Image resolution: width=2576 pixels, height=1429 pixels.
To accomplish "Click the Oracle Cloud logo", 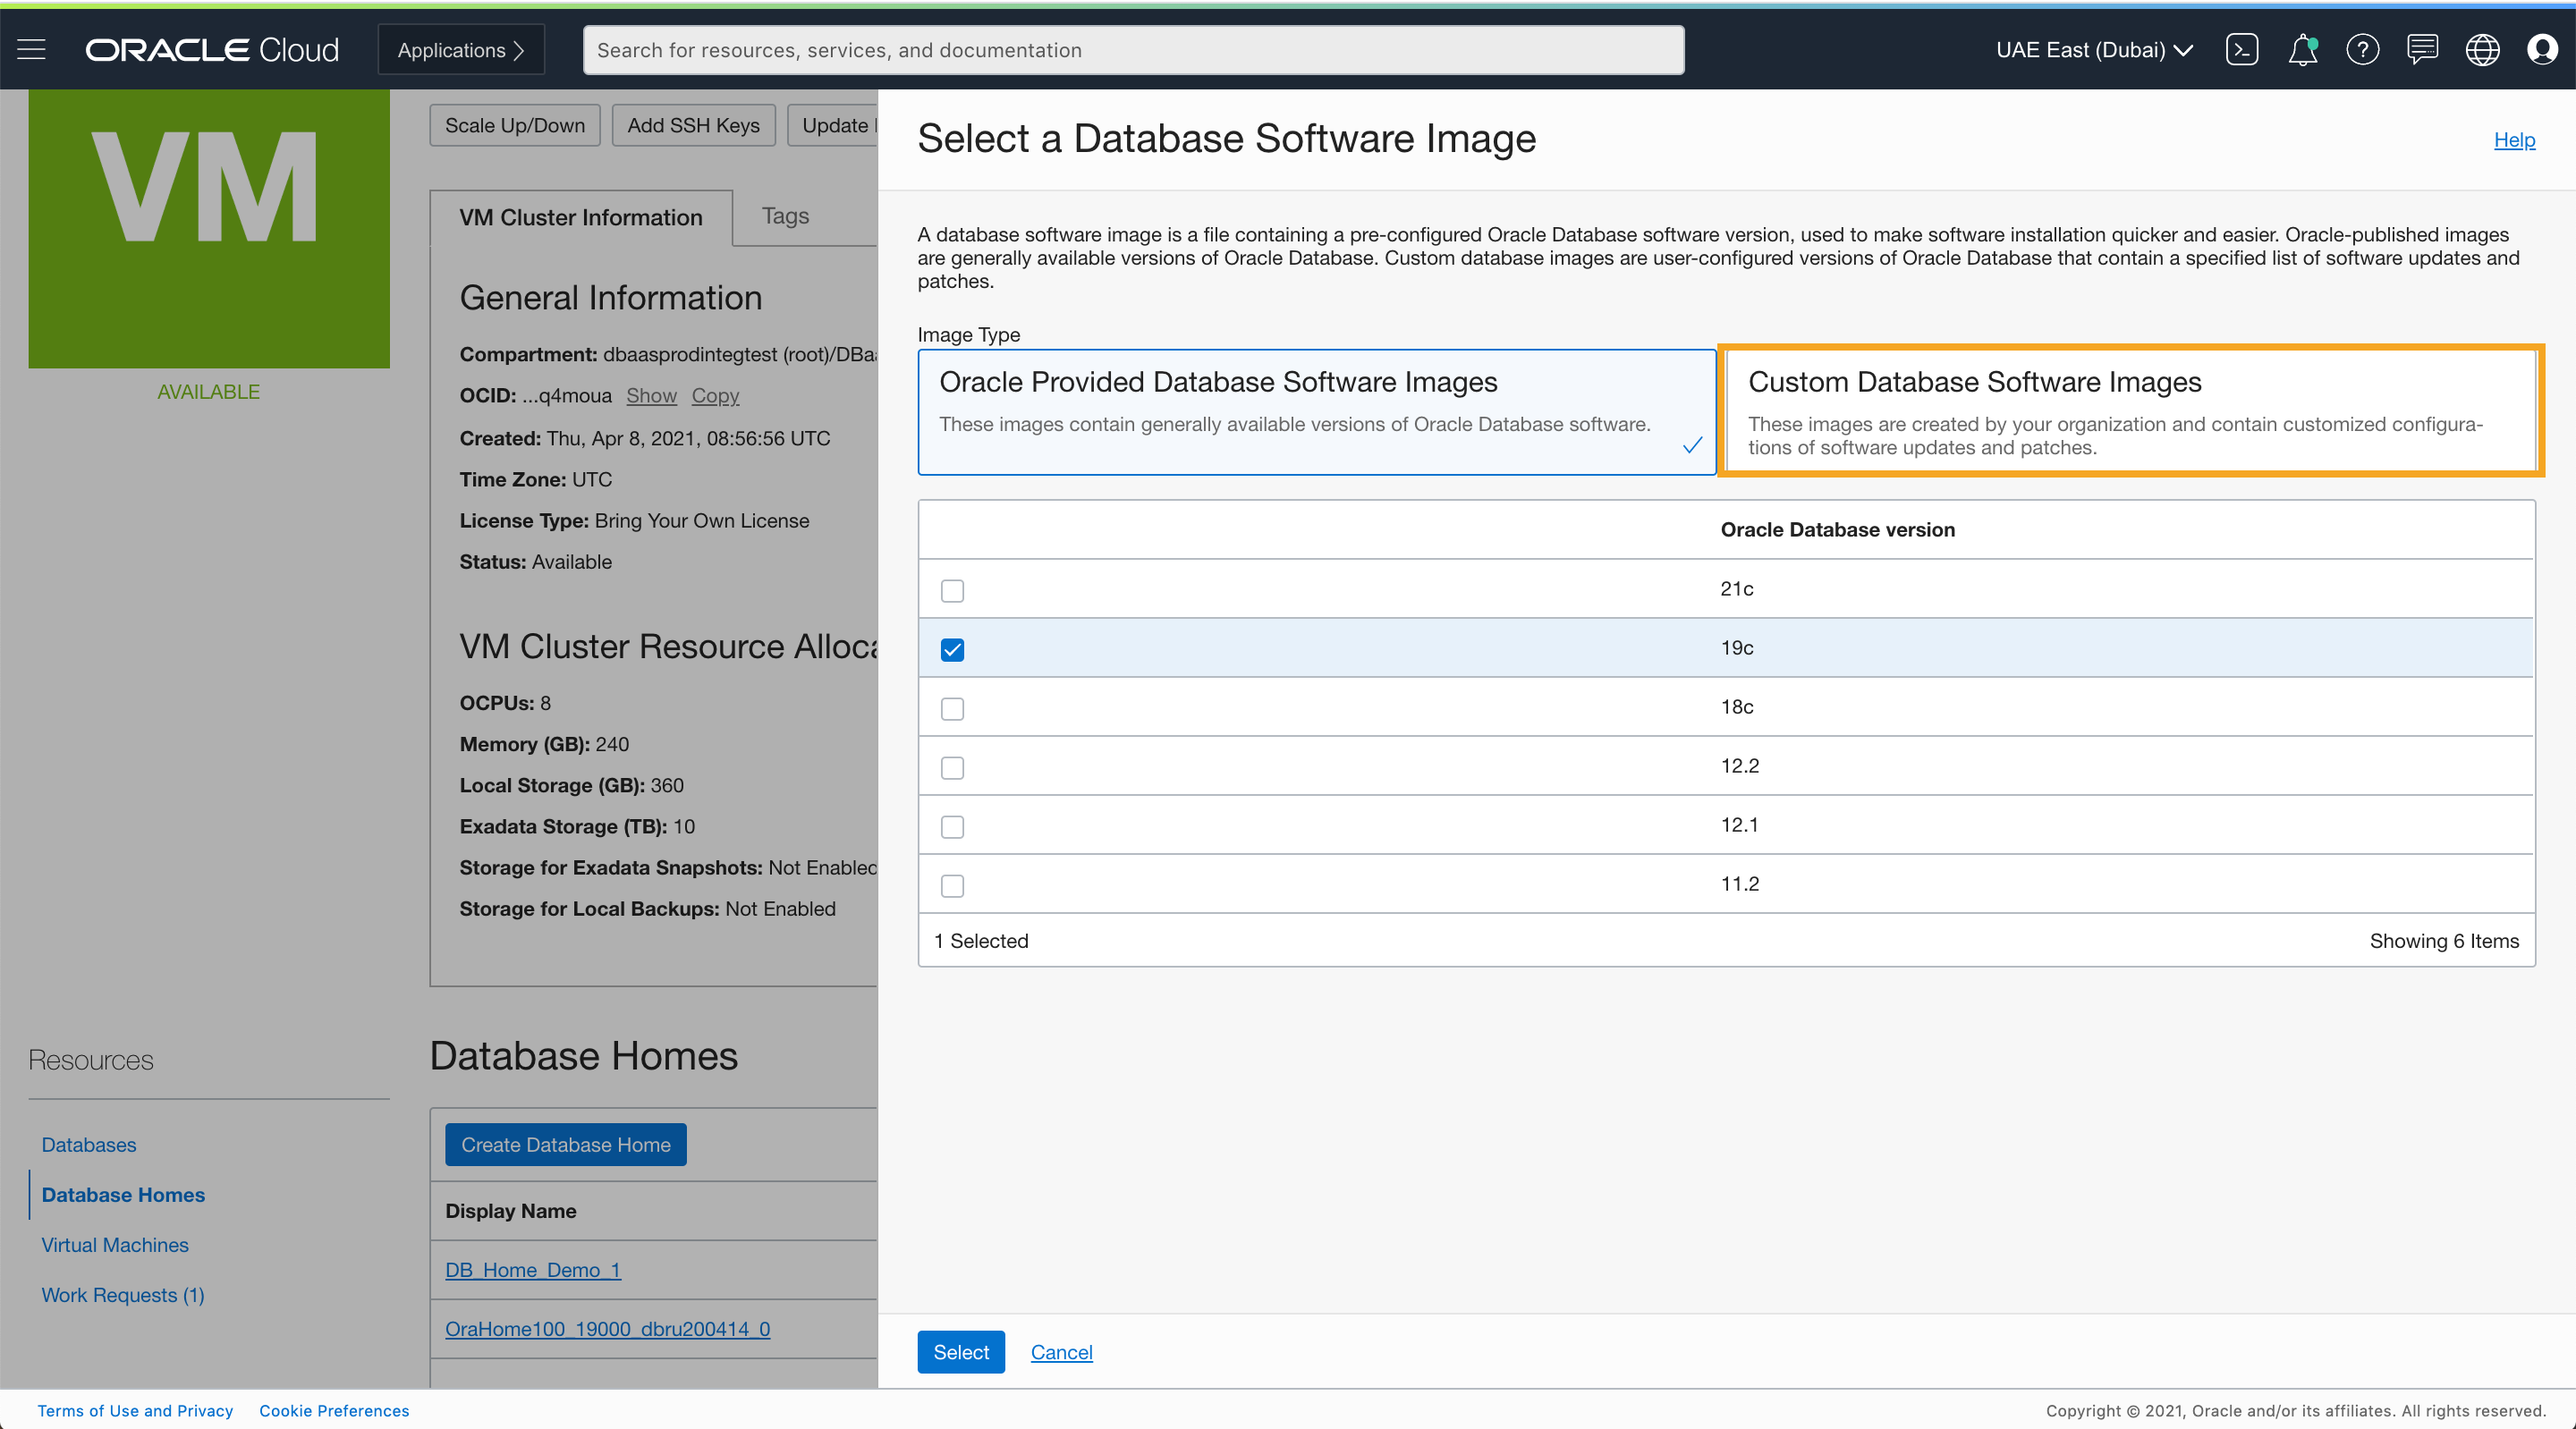I will (x=212, y=49).
